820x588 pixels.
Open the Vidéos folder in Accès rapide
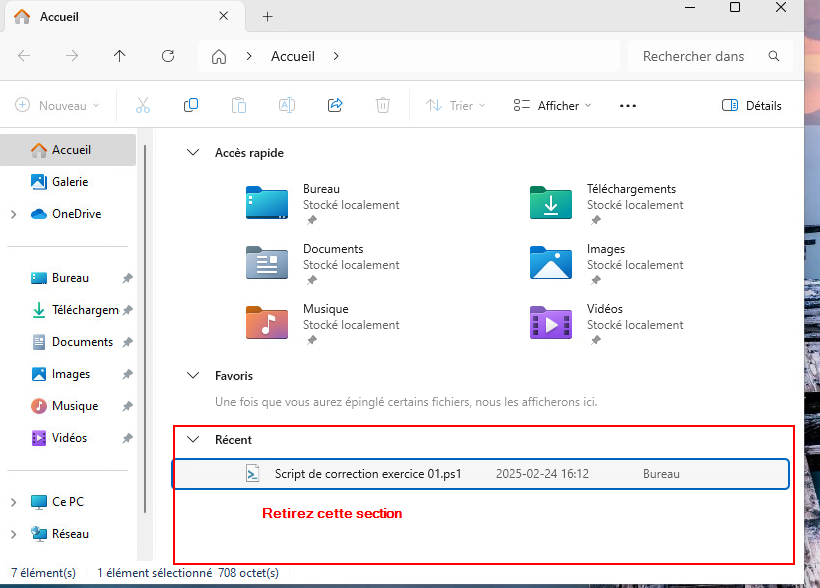551,323
